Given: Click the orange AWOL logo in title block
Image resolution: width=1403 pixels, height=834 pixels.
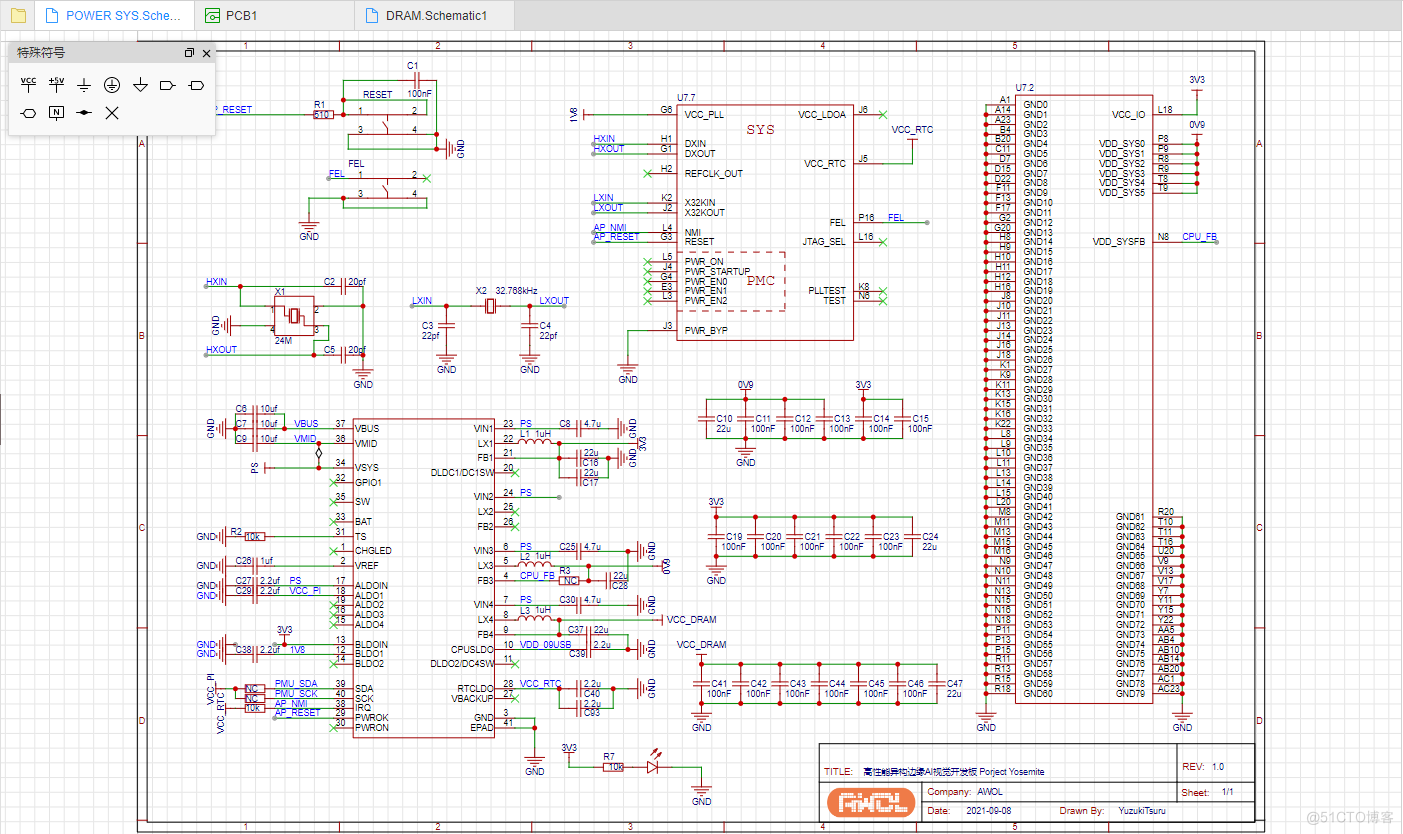Looking at the screenshot, I should [870, 802].
